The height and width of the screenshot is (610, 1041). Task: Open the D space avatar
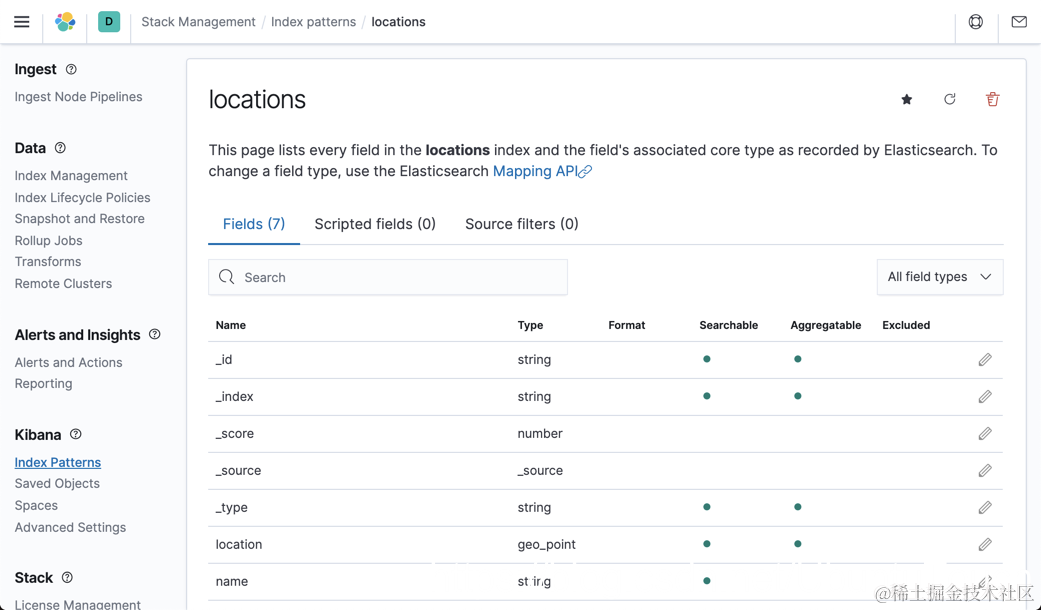coord(109,21)
